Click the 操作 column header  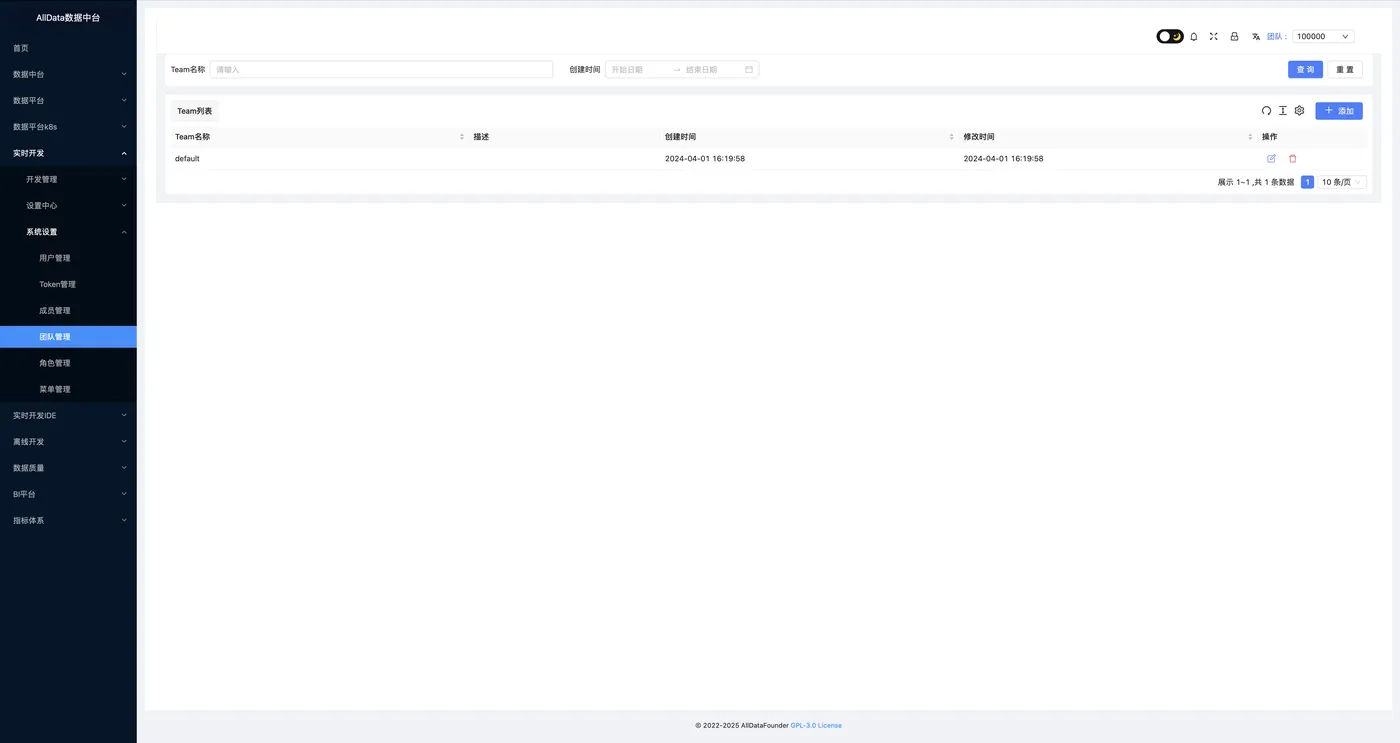tap(1269, 136)
